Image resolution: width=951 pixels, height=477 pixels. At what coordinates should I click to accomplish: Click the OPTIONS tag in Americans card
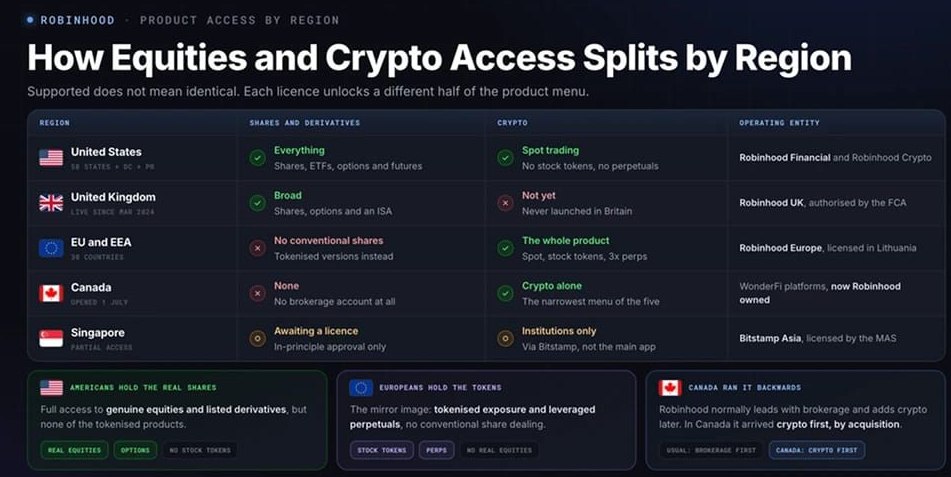[x=135, y=450]
